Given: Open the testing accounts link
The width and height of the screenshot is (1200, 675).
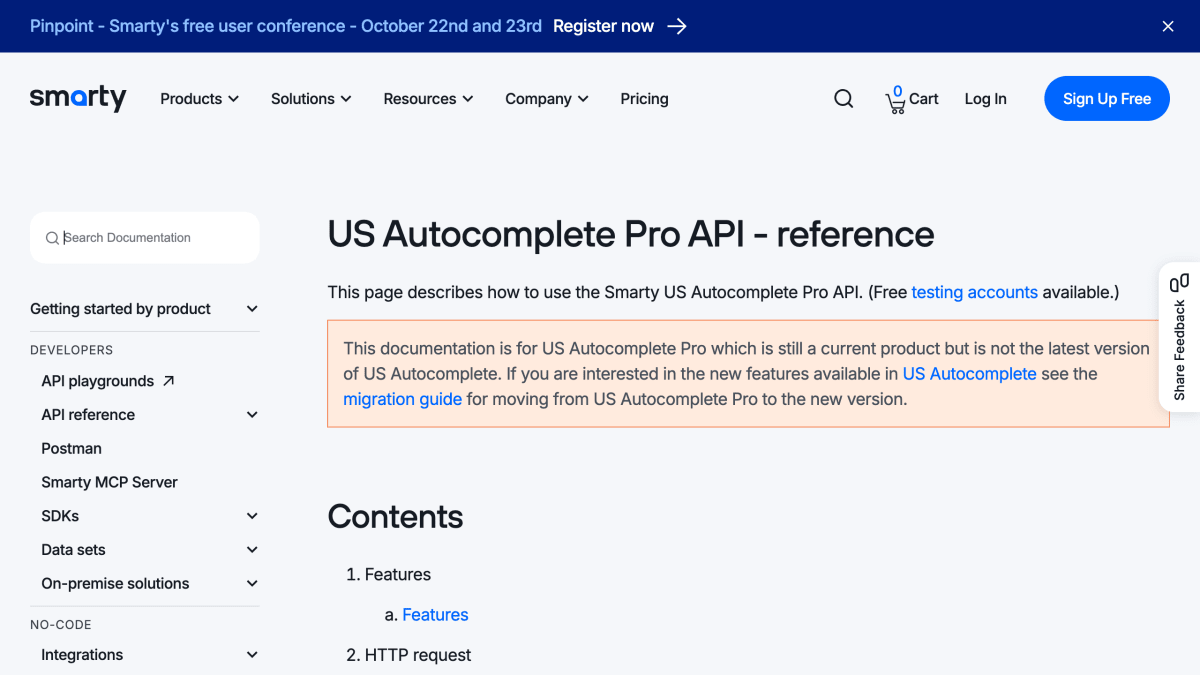Looking at the screenshot, I should point(974,293).
